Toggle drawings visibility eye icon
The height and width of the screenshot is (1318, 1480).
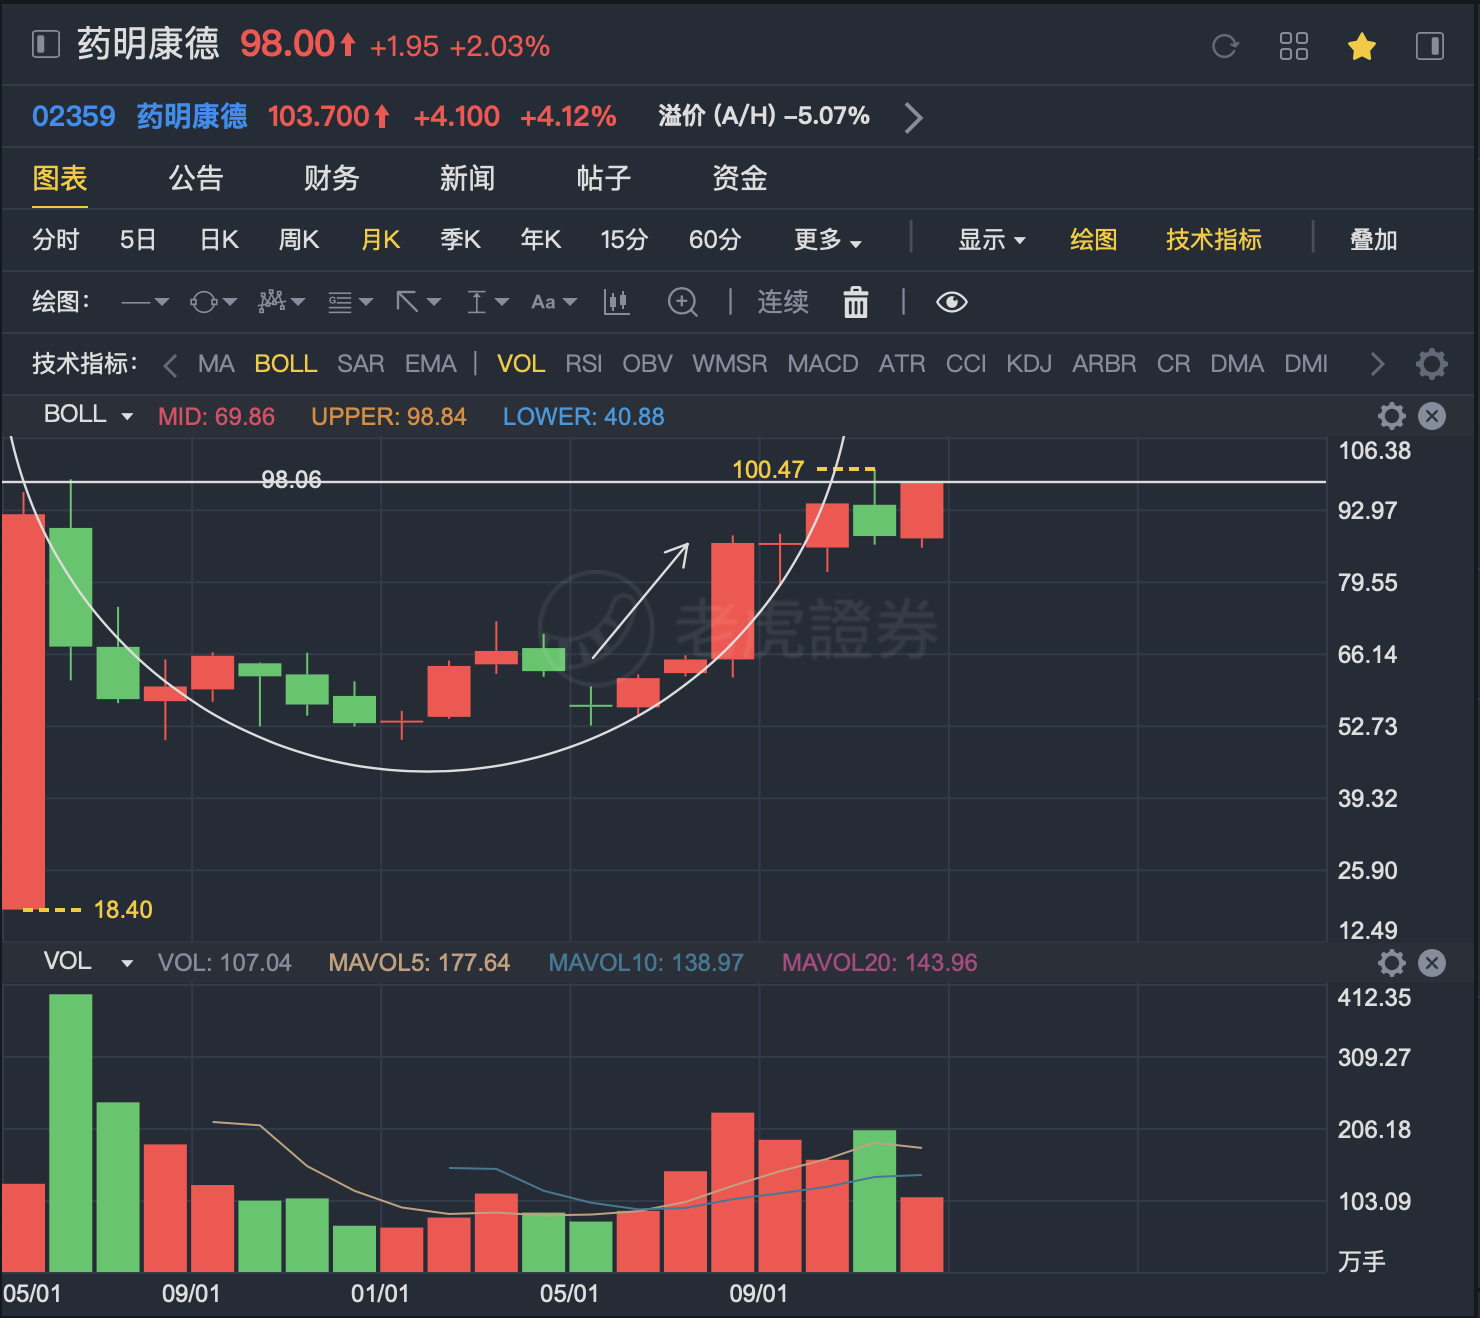click(x=952, y=302)
